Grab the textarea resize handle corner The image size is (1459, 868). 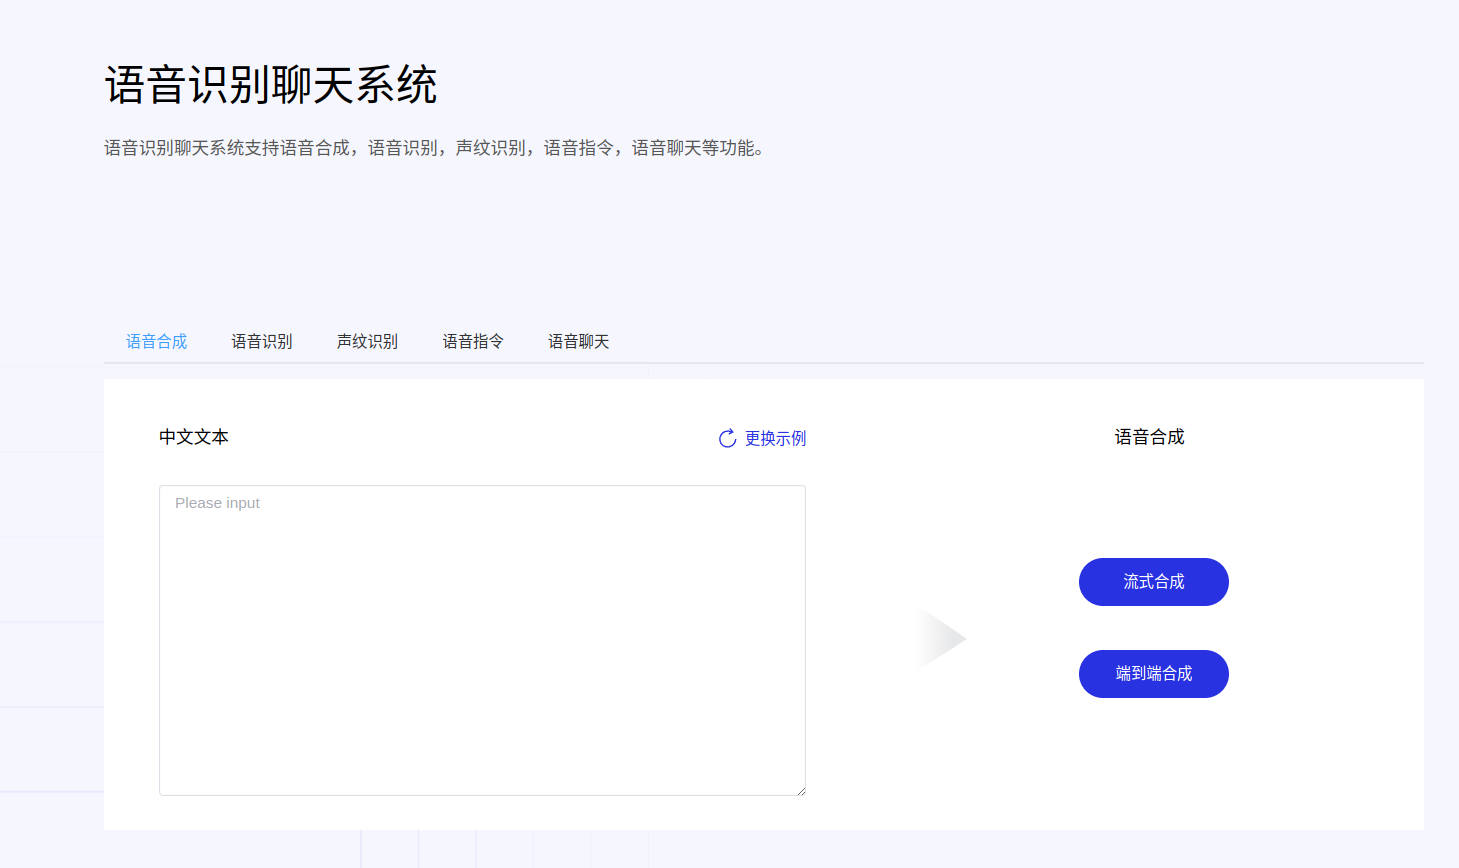click(x=801, y=791)
